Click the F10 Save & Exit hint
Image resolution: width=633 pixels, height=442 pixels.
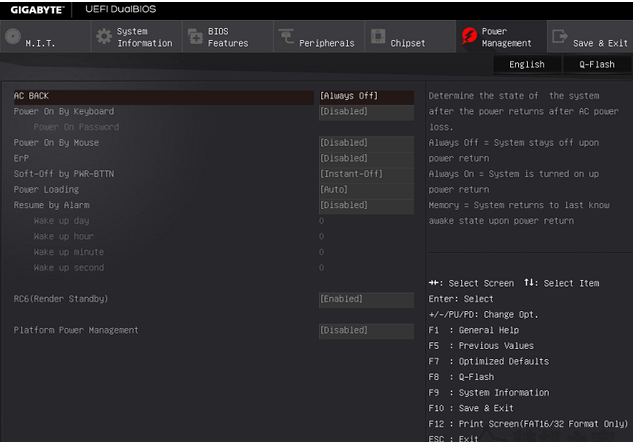471,408
